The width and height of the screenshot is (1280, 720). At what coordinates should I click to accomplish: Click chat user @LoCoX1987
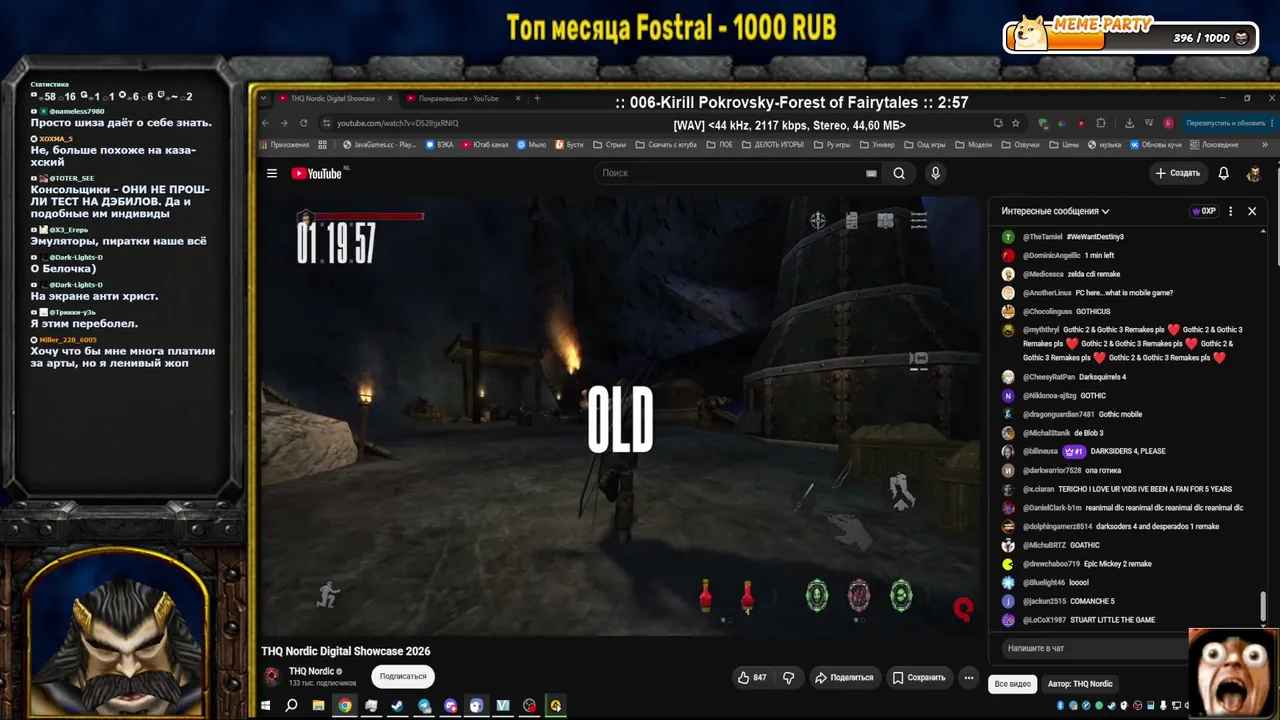pyautogui.click(x=1046, y=620)
